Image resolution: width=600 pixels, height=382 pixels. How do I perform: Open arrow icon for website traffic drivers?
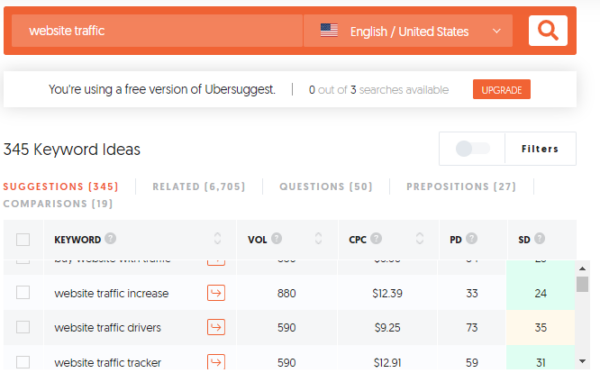point(216,327)
